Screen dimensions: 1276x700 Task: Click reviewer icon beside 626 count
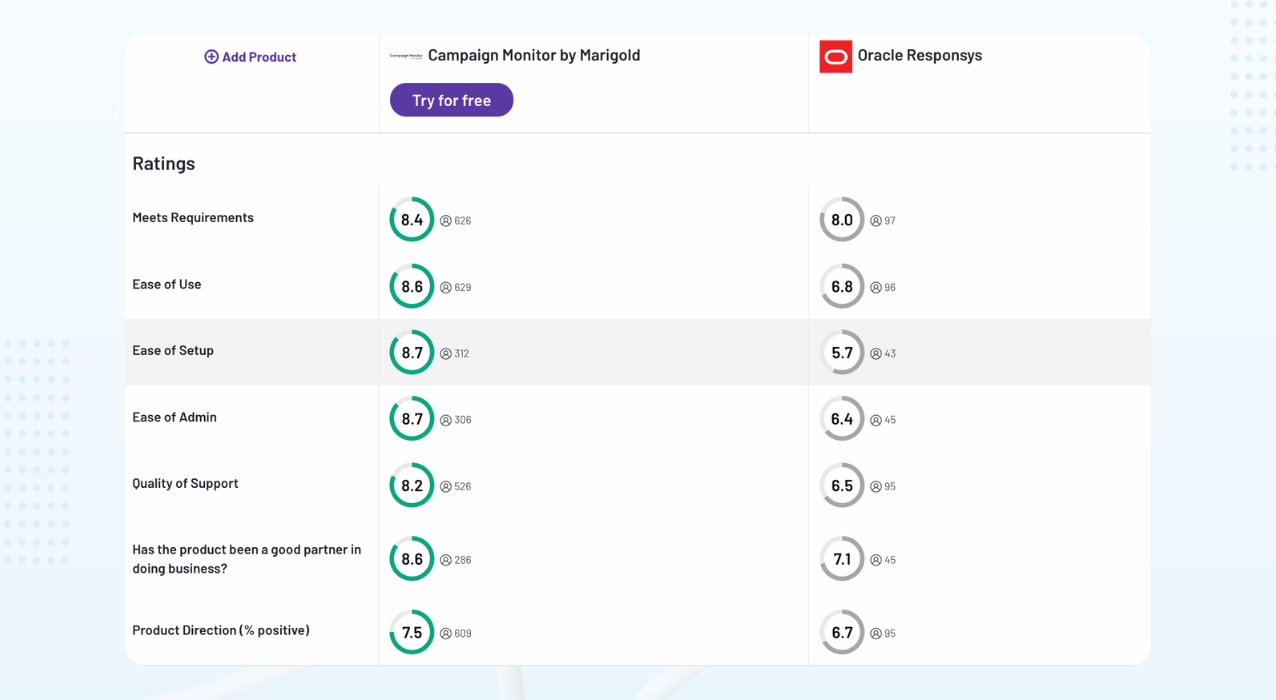446,221
